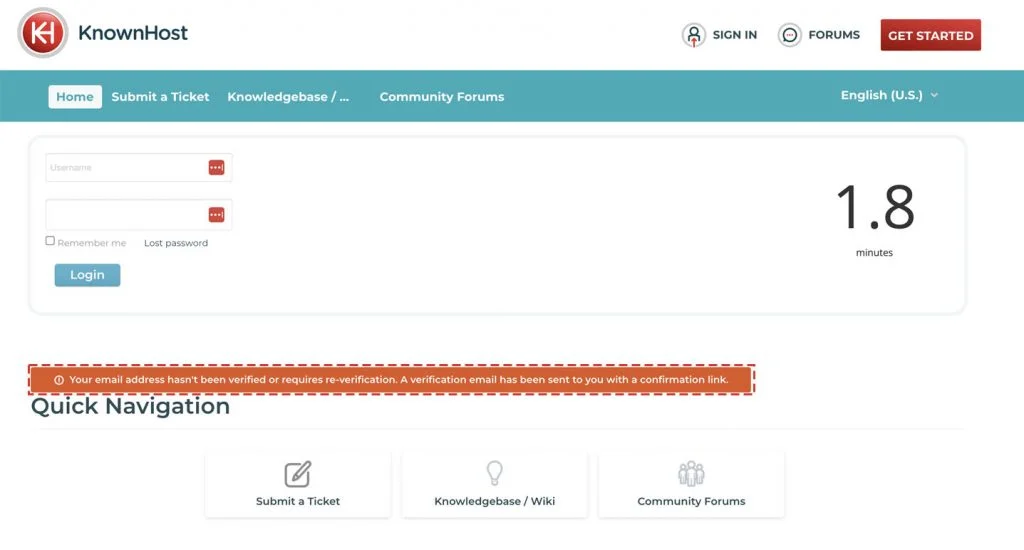Toggle the Remember me checkbox
Screen dimensions: 1024x550
[x=50, y=241]
